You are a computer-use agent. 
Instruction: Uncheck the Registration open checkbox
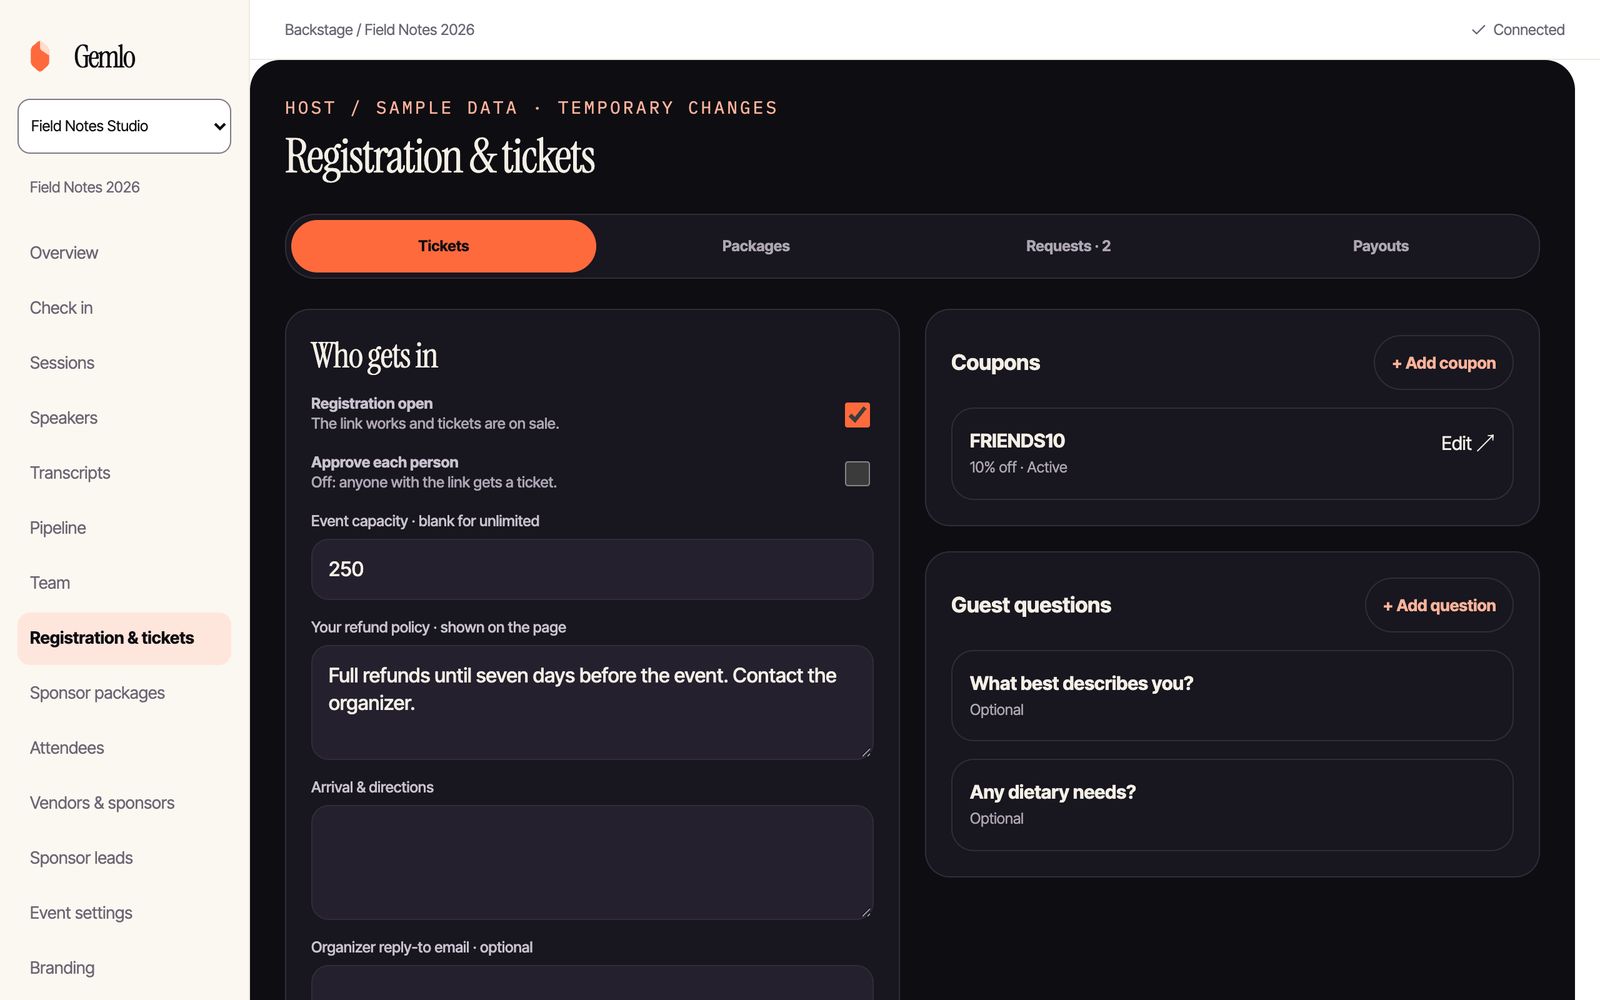(857, 414)
